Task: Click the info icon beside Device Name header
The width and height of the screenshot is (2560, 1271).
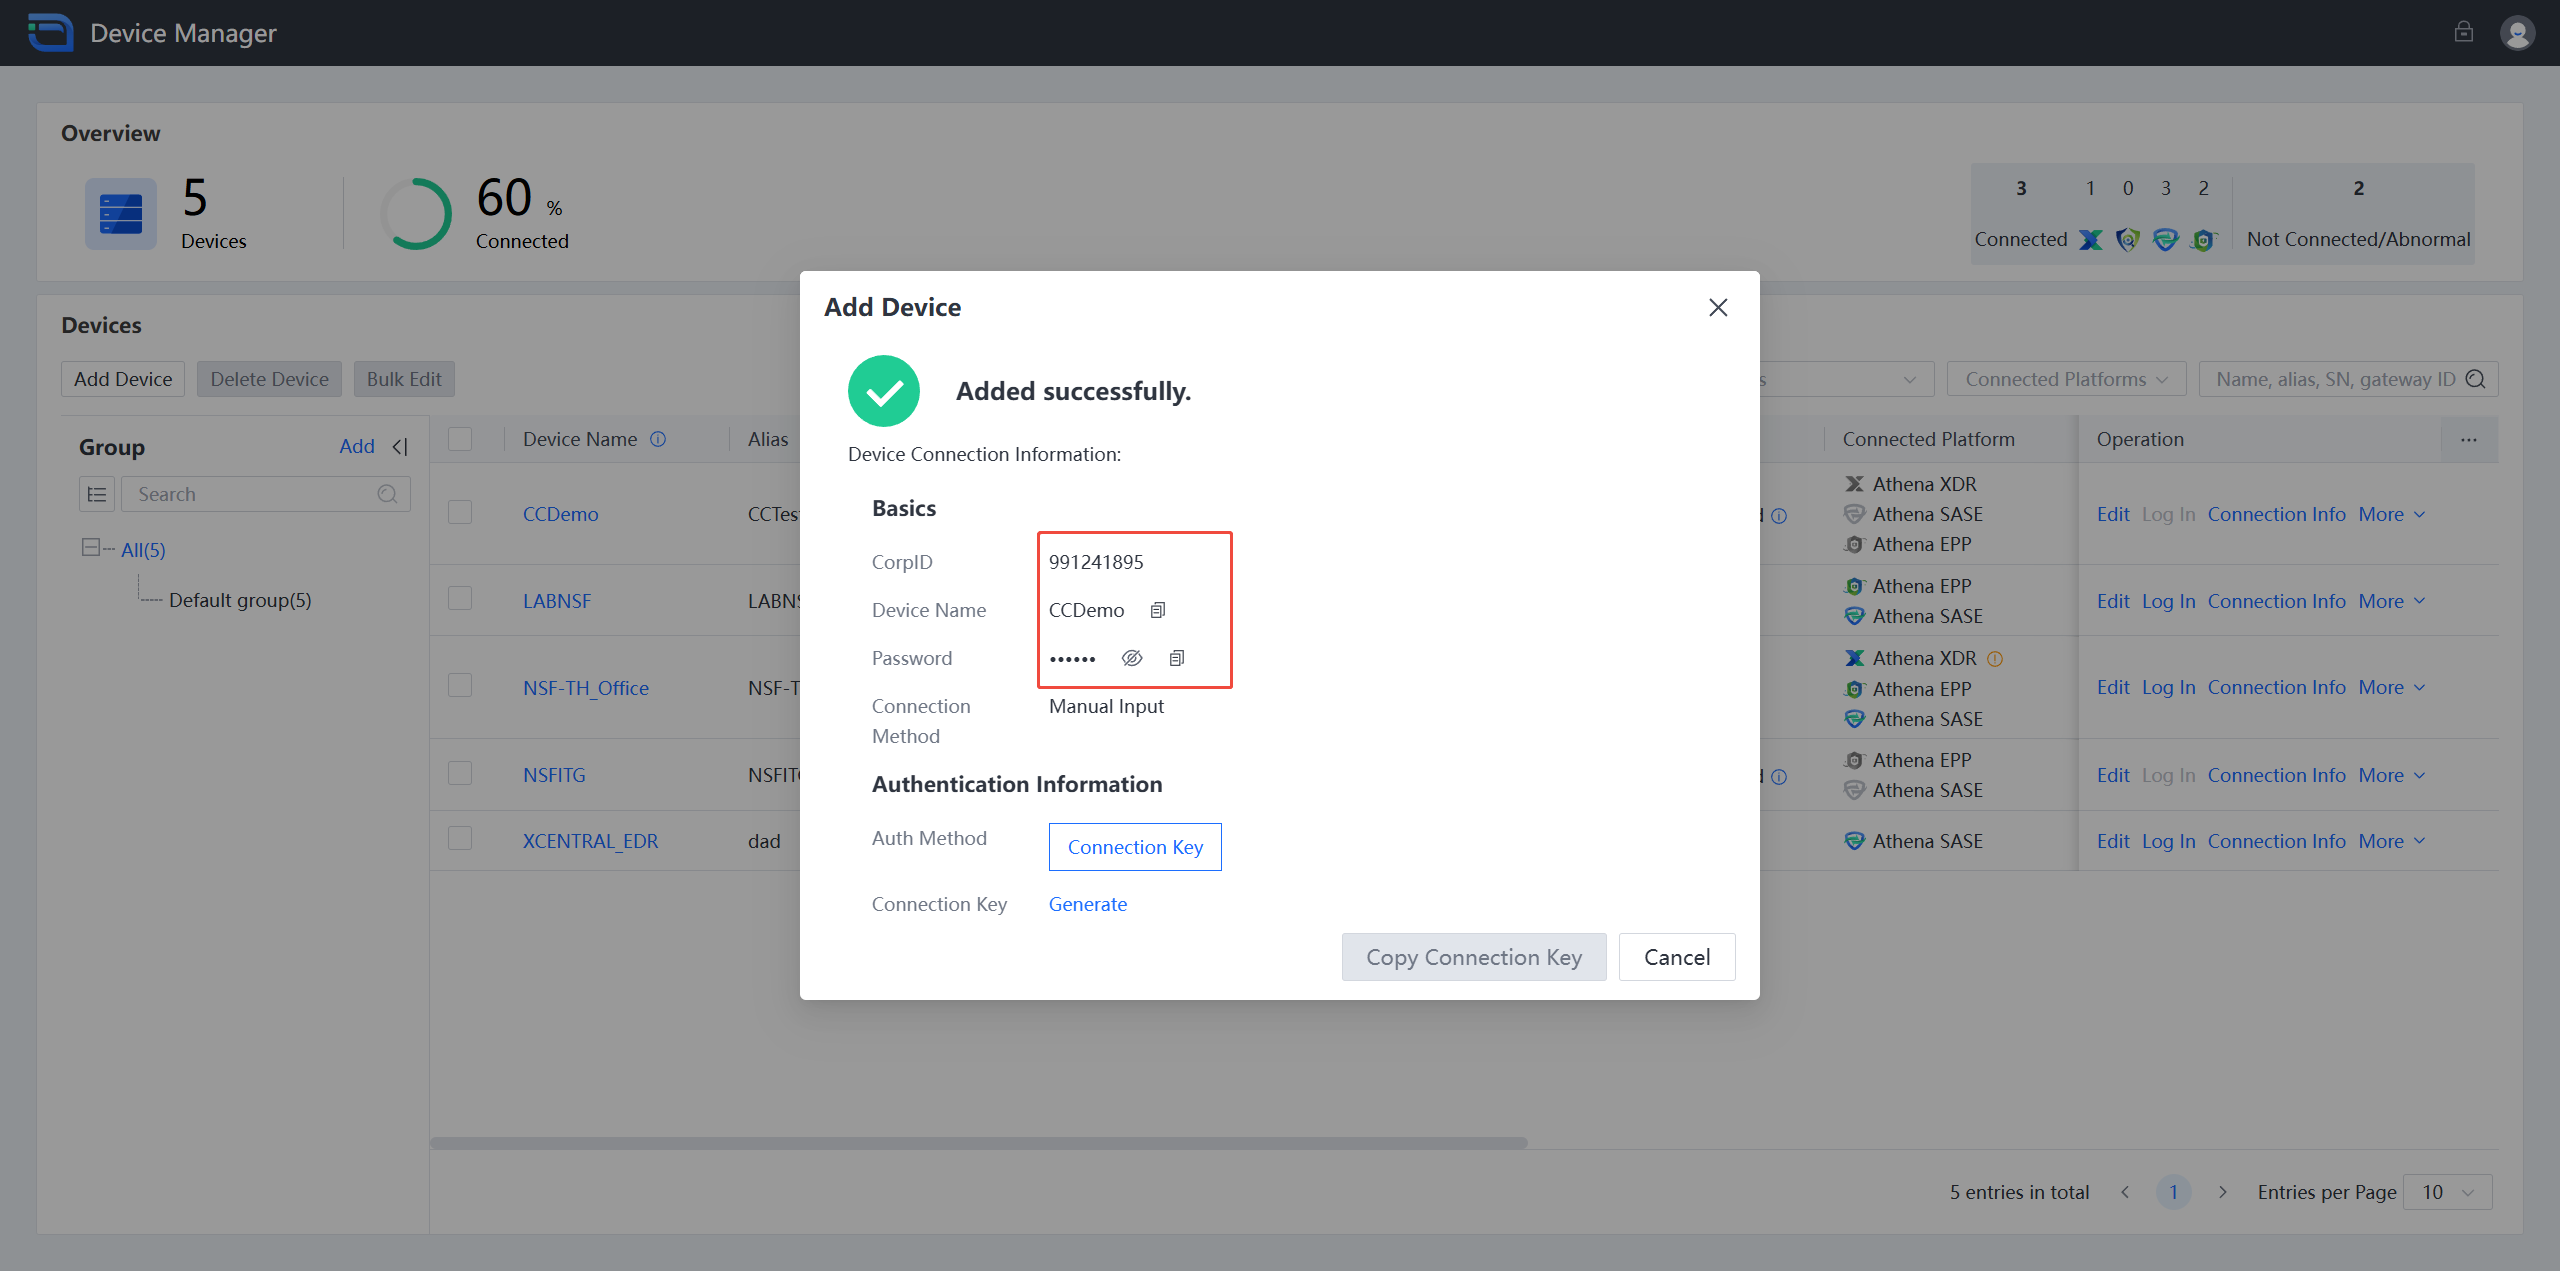Action: click(658, 438)
